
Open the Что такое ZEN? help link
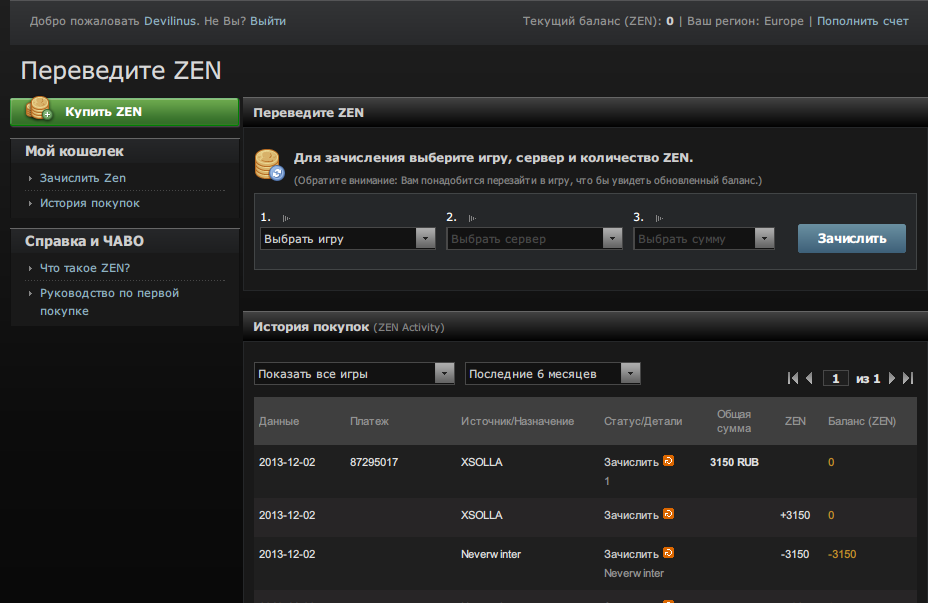pos(85,268)
